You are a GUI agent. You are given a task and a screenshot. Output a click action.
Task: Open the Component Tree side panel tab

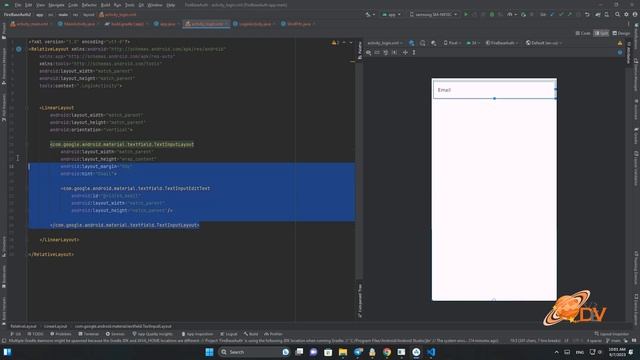point(360,300)
